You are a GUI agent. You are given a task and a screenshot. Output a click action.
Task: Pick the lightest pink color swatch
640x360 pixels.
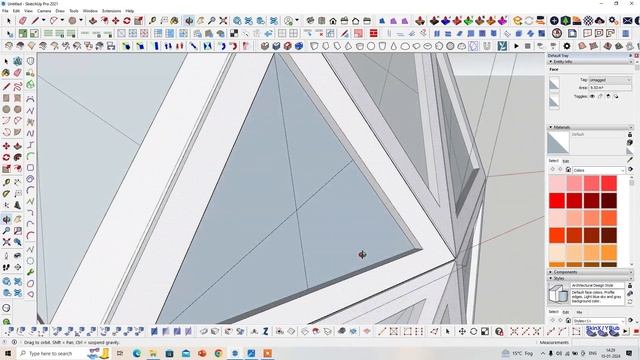click(x=557, y=183)
